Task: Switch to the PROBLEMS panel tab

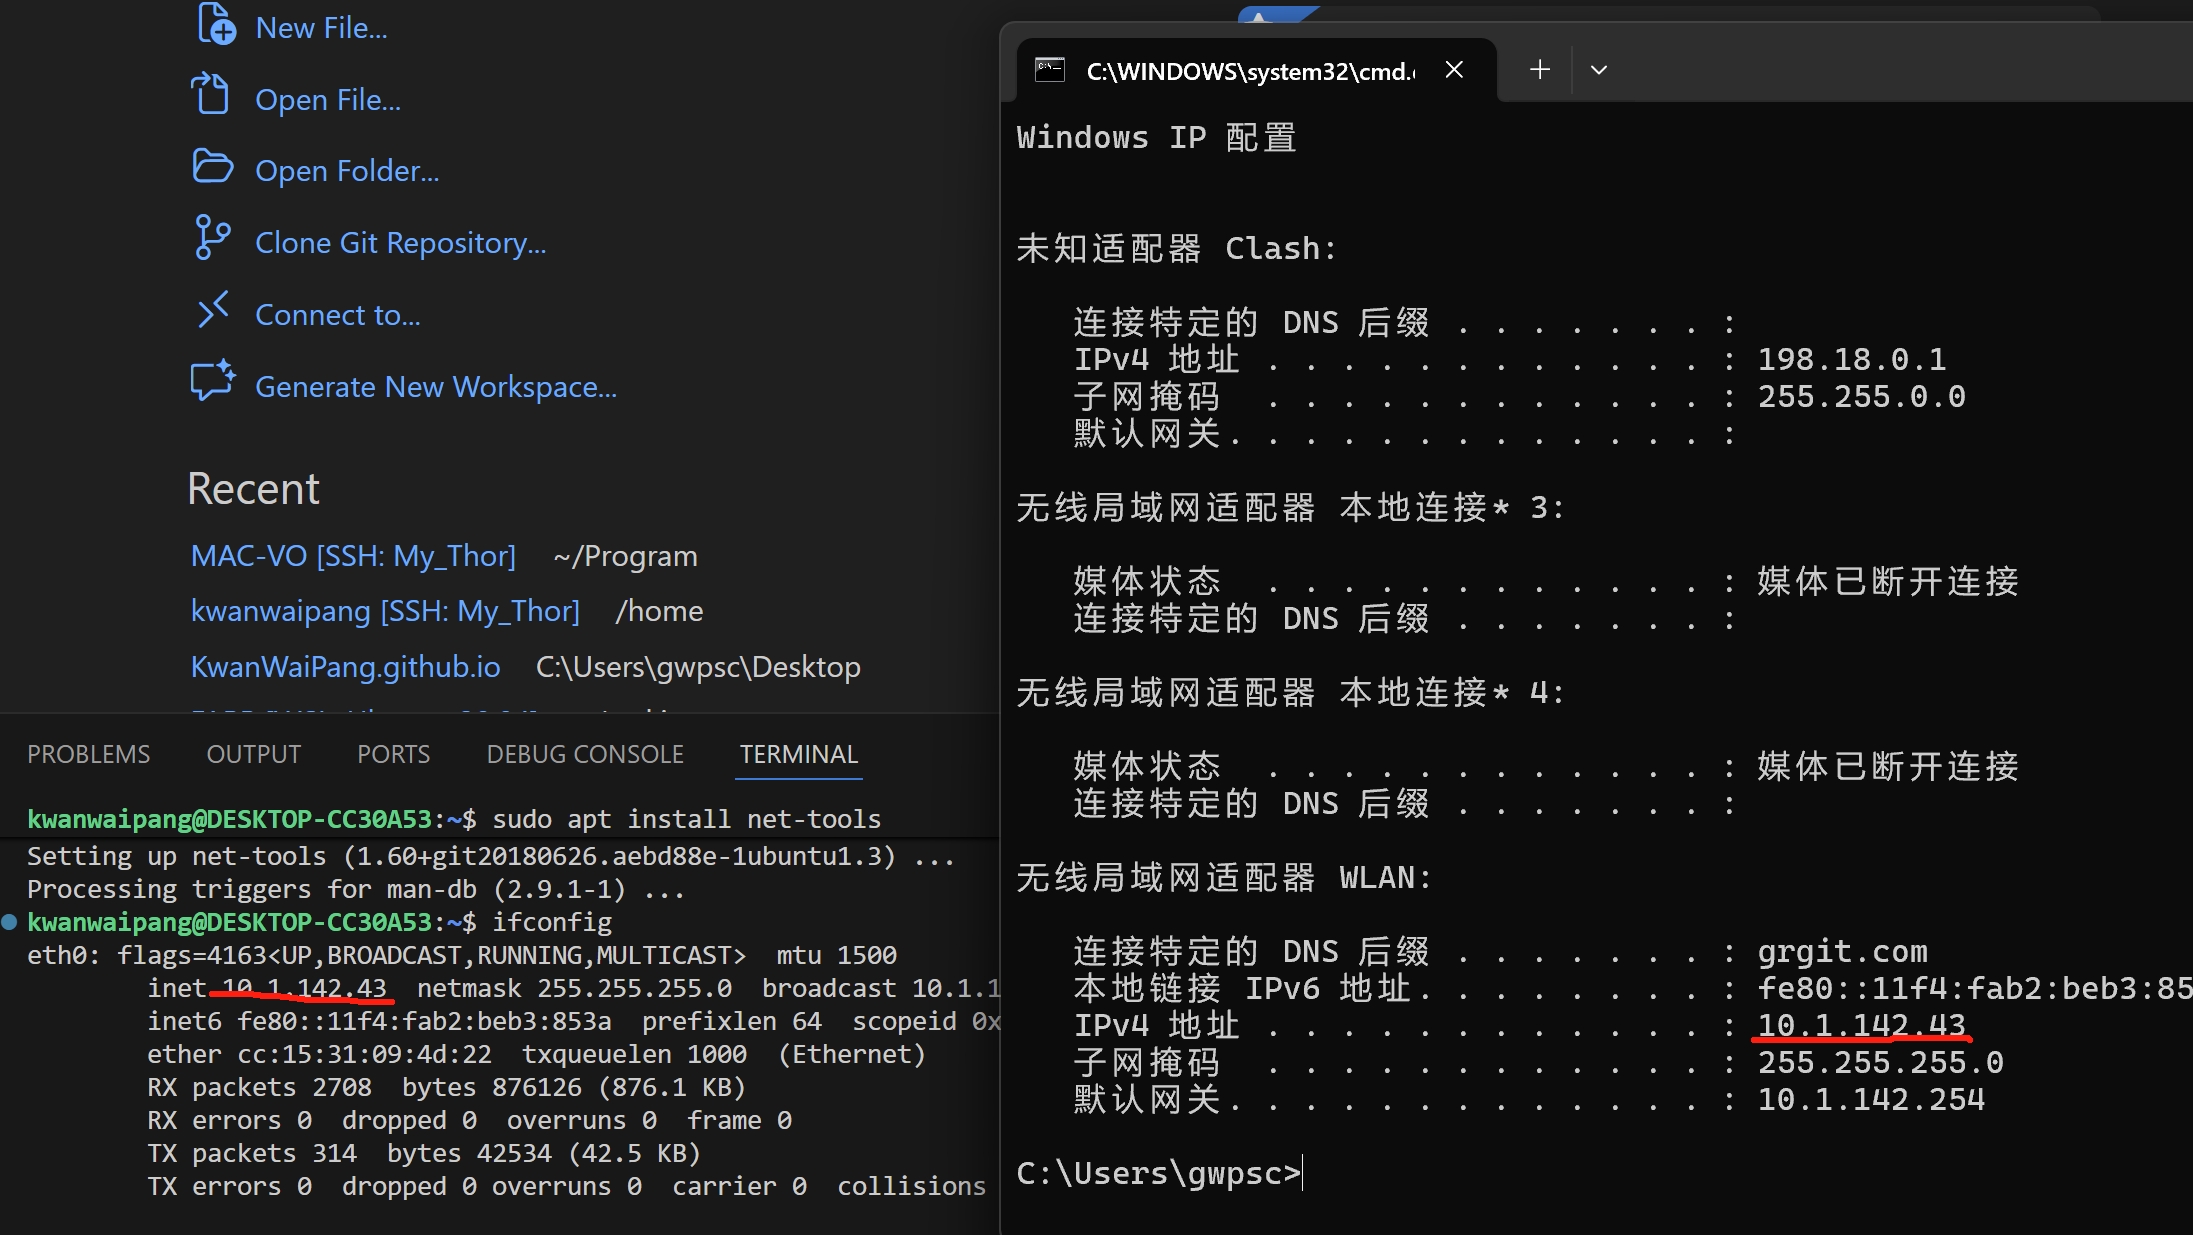Action: coord(89,754)
